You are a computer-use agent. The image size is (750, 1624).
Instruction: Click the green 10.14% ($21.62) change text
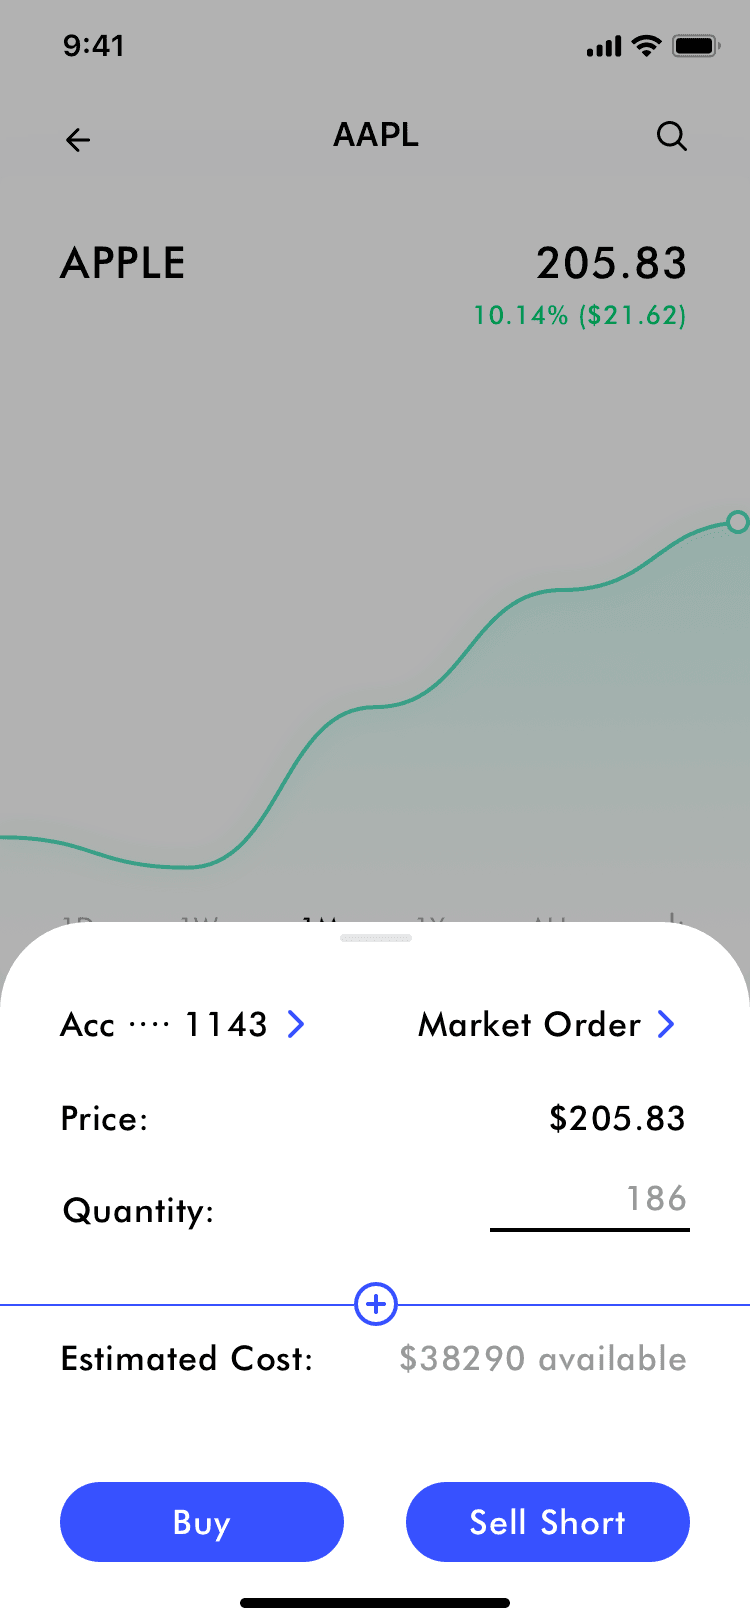[580, 316]
